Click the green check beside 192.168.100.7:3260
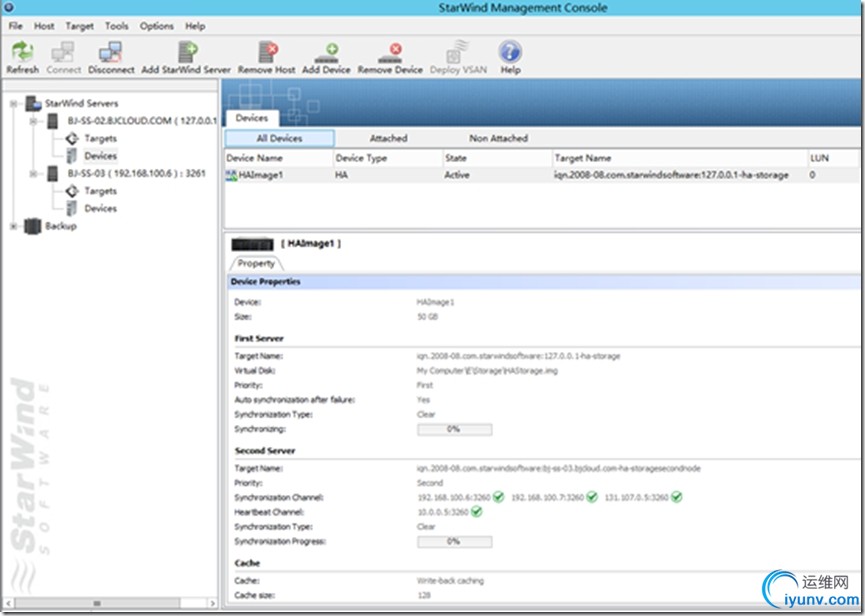 592,497
